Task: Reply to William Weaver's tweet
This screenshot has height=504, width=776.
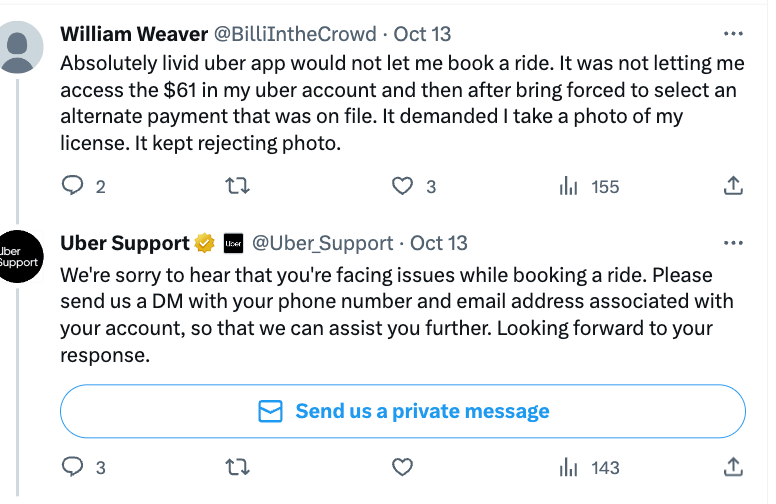Action: tap(73, 186)
